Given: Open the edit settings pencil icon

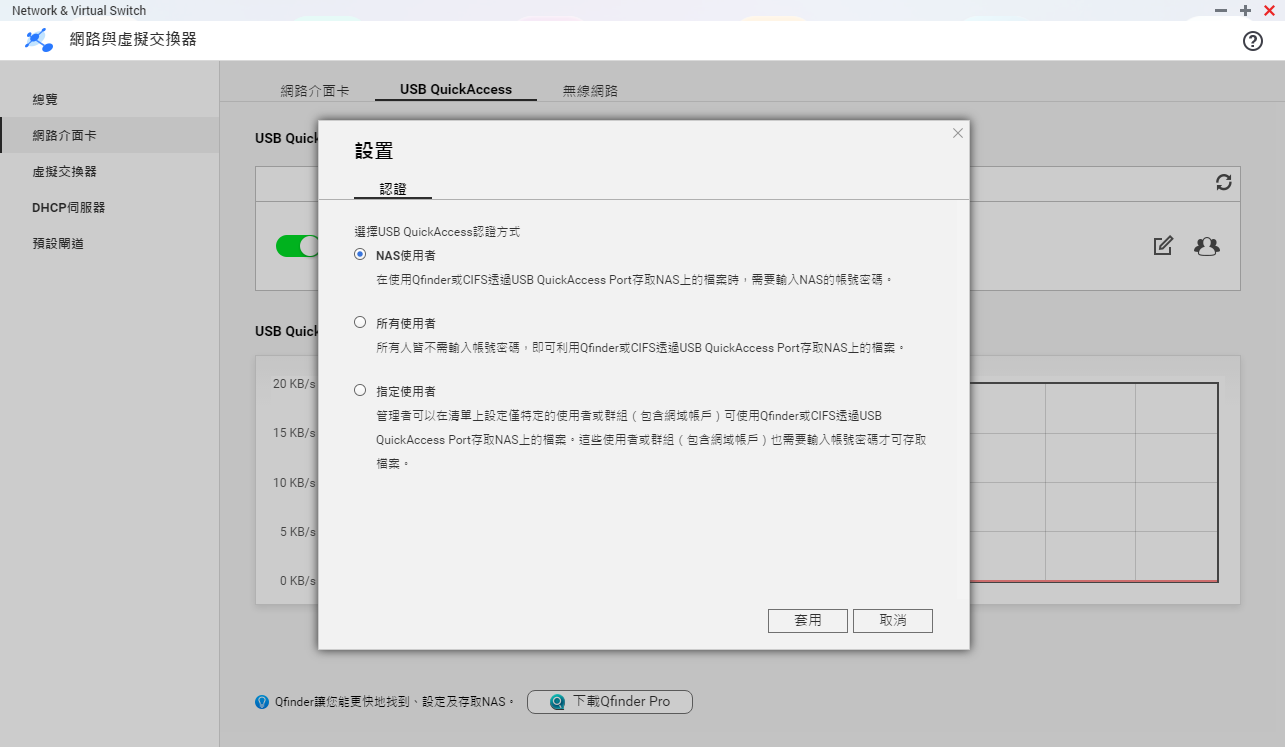Looking at the screenshot, I should 1162,245.
